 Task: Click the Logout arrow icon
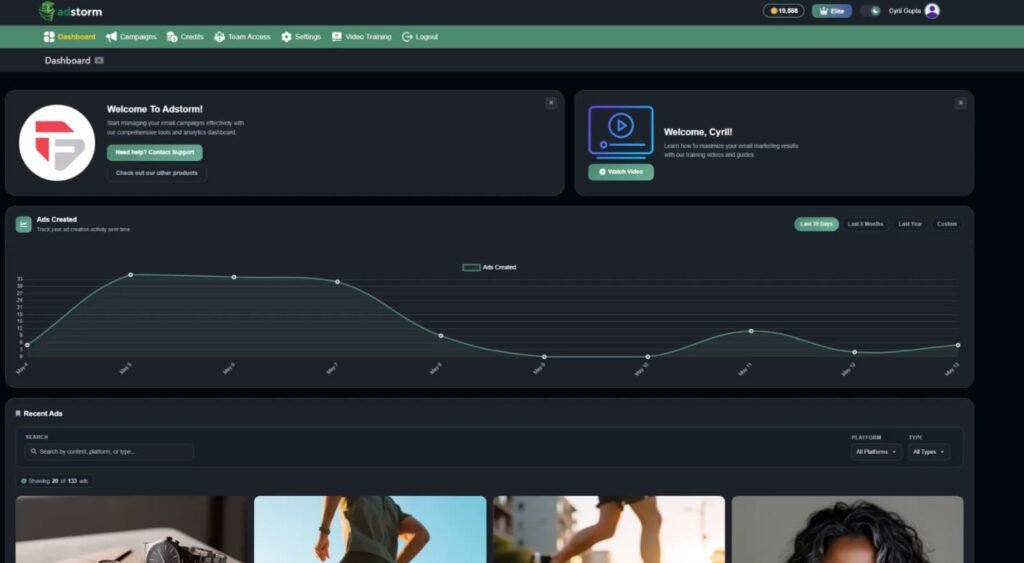(407, 37)
